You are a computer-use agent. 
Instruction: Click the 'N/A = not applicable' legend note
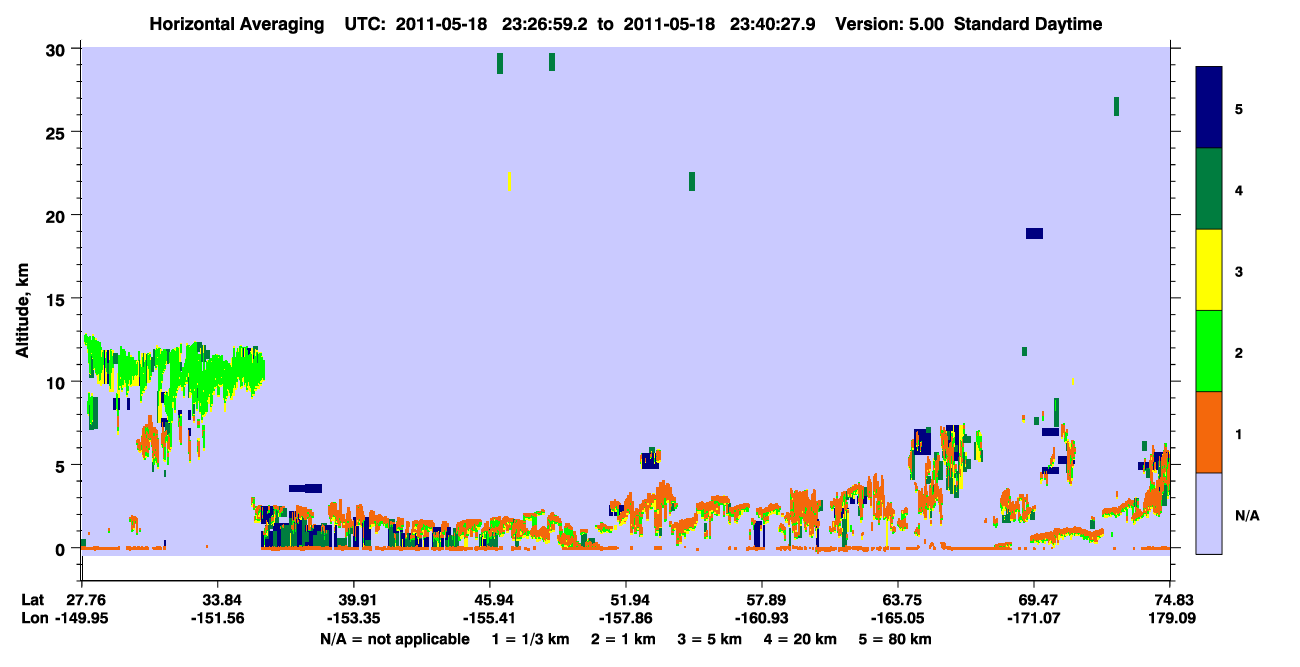click(x=395, y=639)
